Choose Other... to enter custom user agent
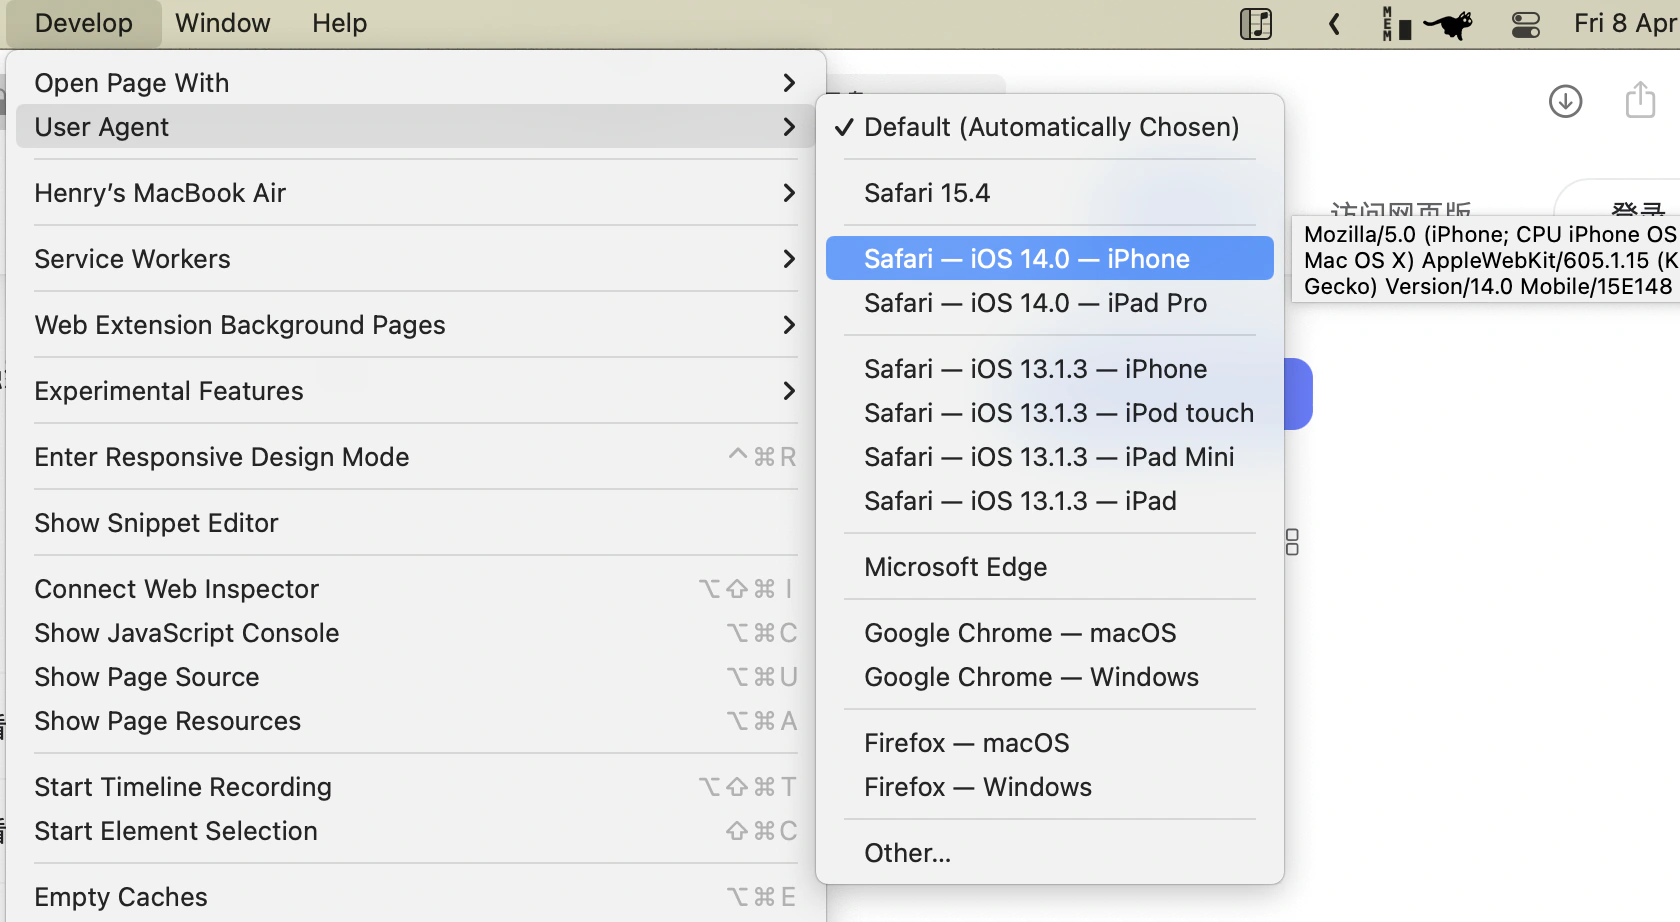1680x922 pixels. click(907, 853)
